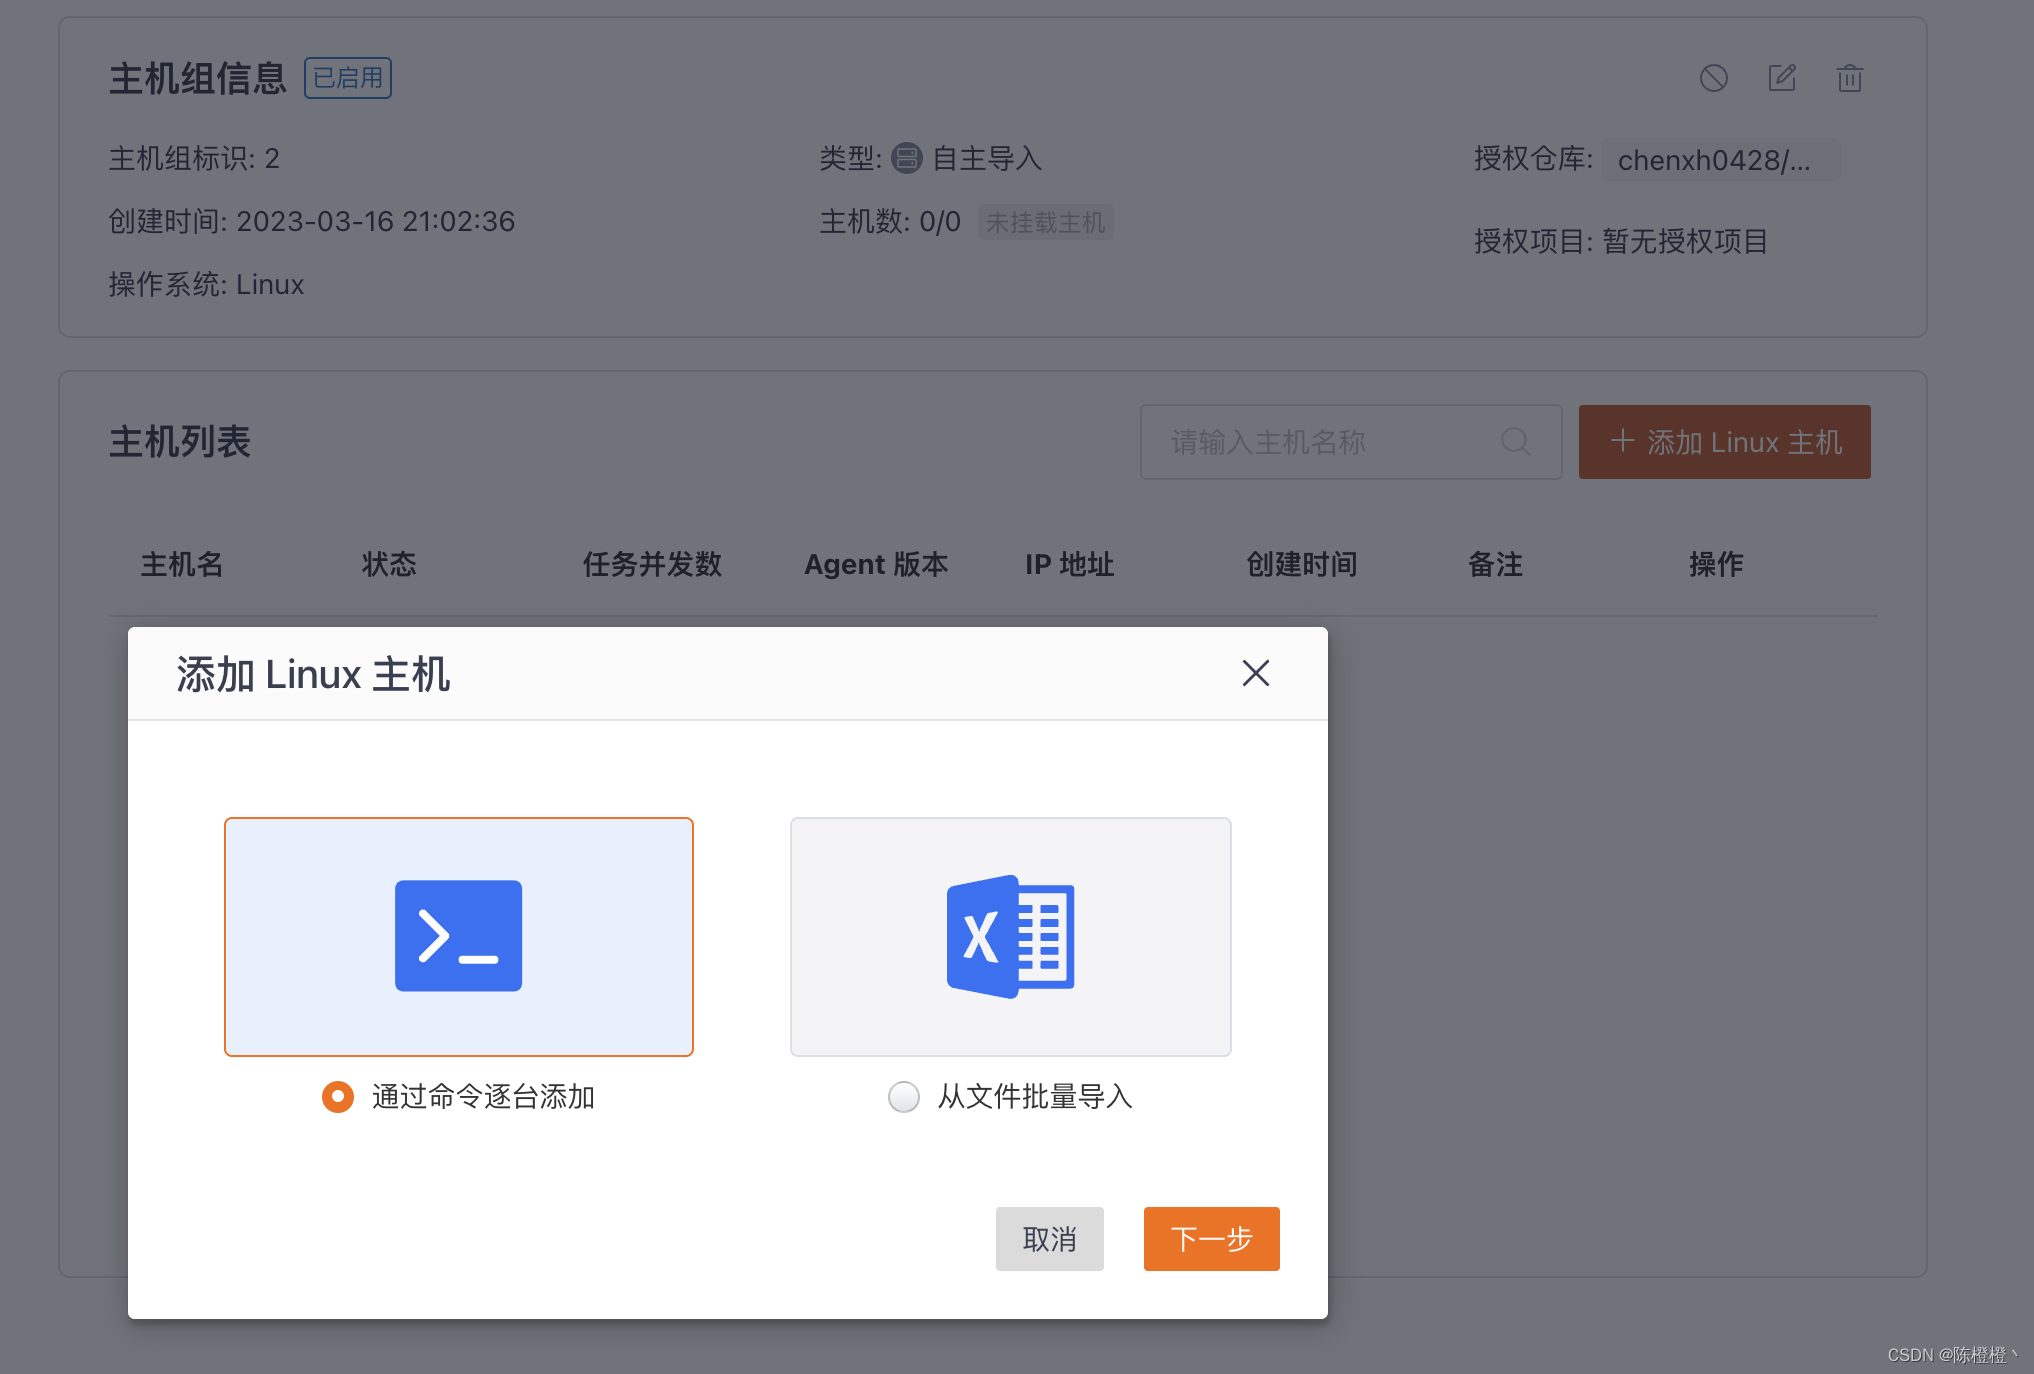Click the edit host group icon
This screenshot has height=1374, width=2034.
pyautogui.click(x=1781, y=78)
